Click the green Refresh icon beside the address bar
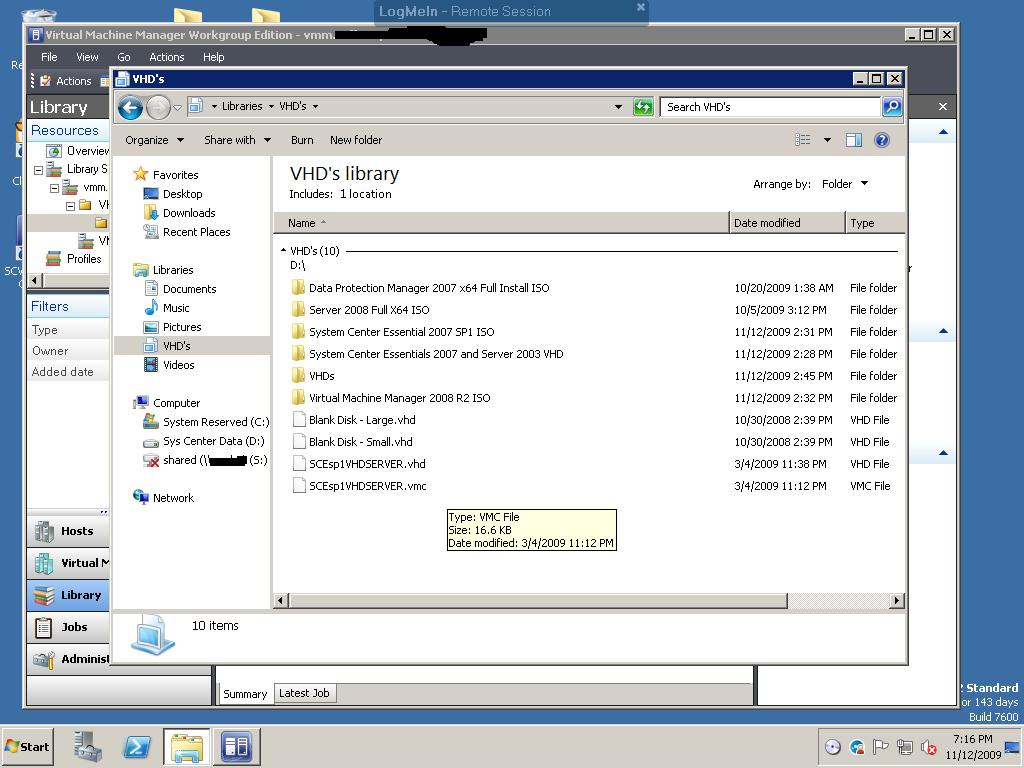 (x=643, y=106)
